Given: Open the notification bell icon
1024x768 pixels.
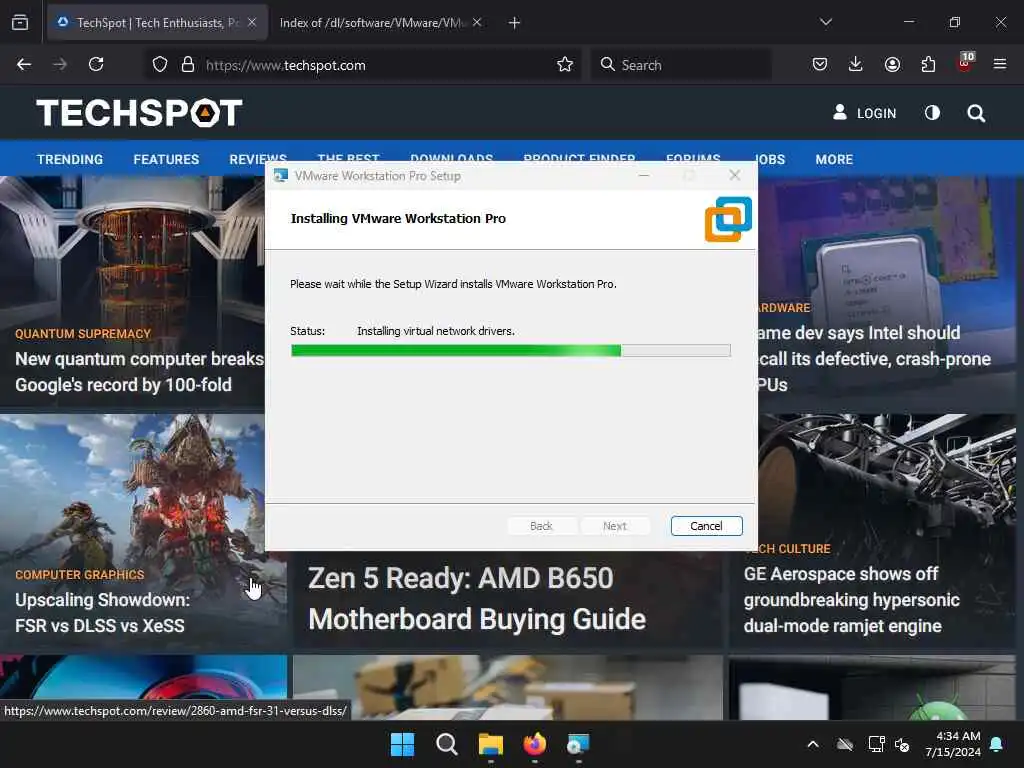Looking at the screenshot, I should (997, 744).
